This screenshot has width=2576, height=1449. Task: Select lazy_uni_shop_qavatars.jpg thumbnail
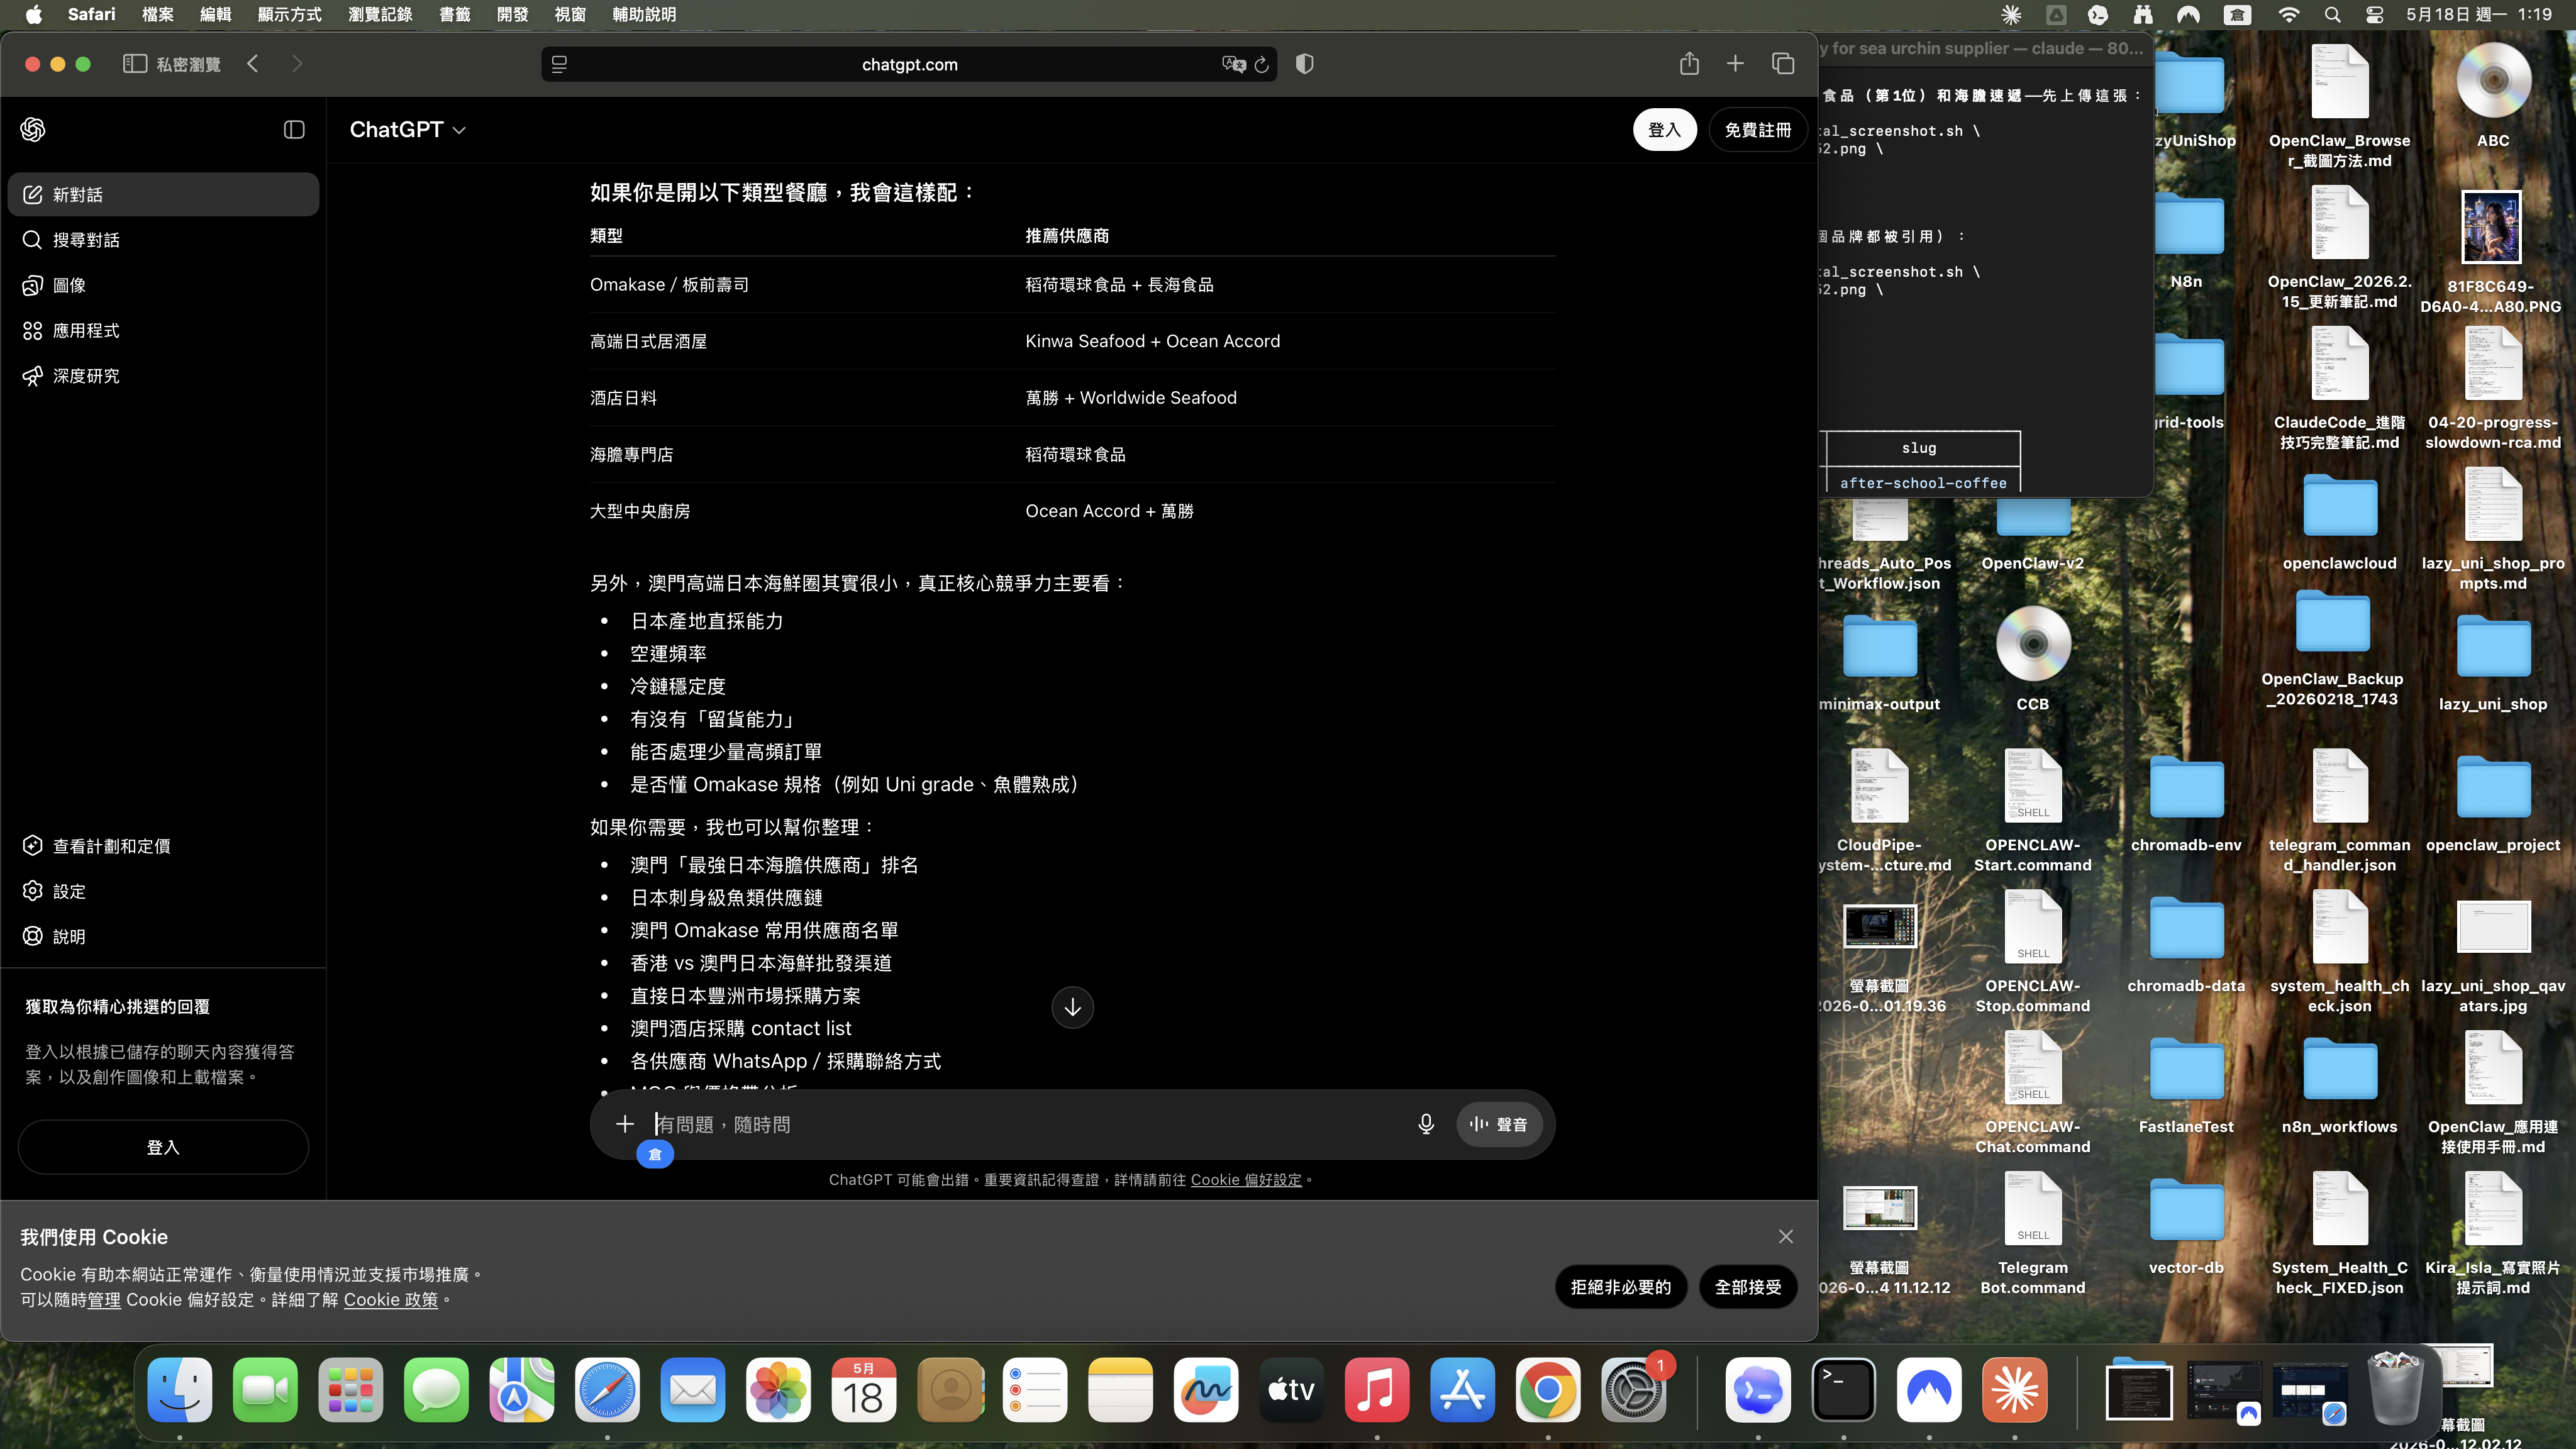[2493, 927]
